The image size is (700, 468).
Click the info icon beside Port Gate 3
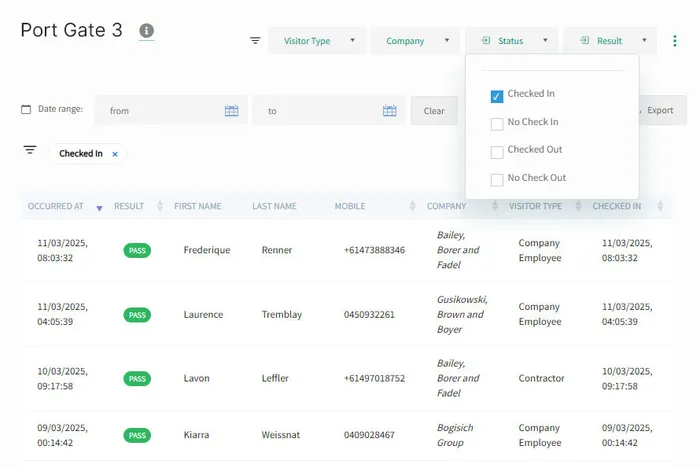point(147,31)
